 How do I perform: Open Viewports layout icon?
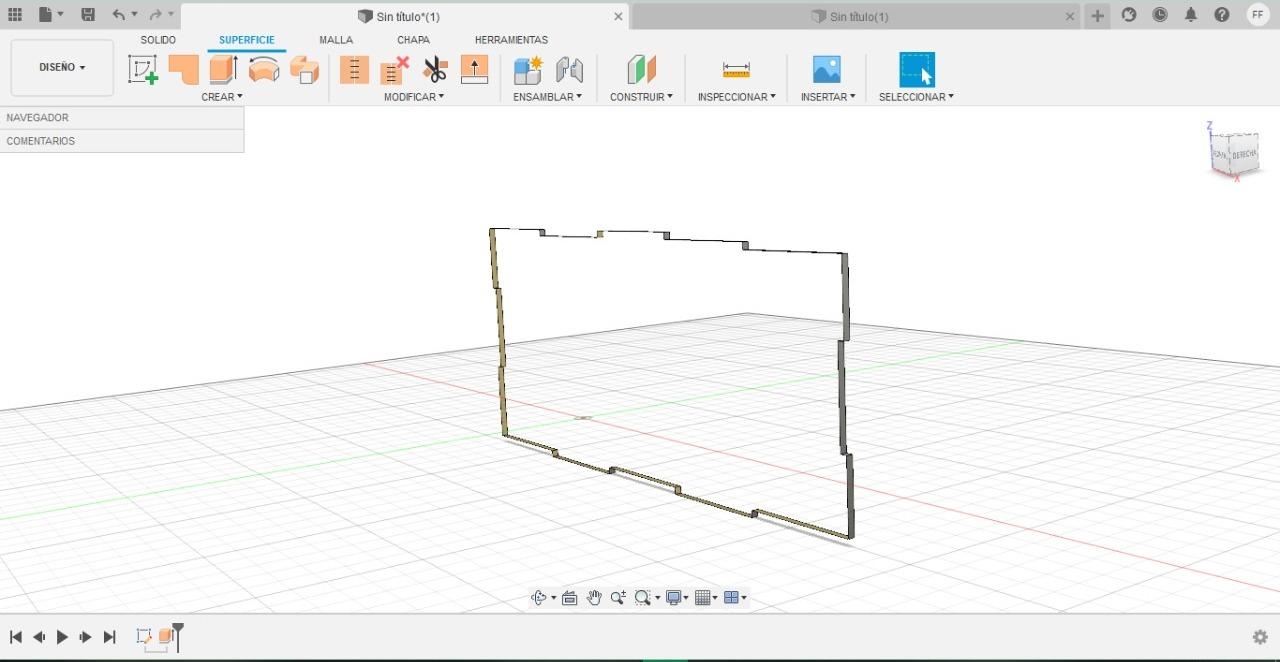(x=731, y=598)
